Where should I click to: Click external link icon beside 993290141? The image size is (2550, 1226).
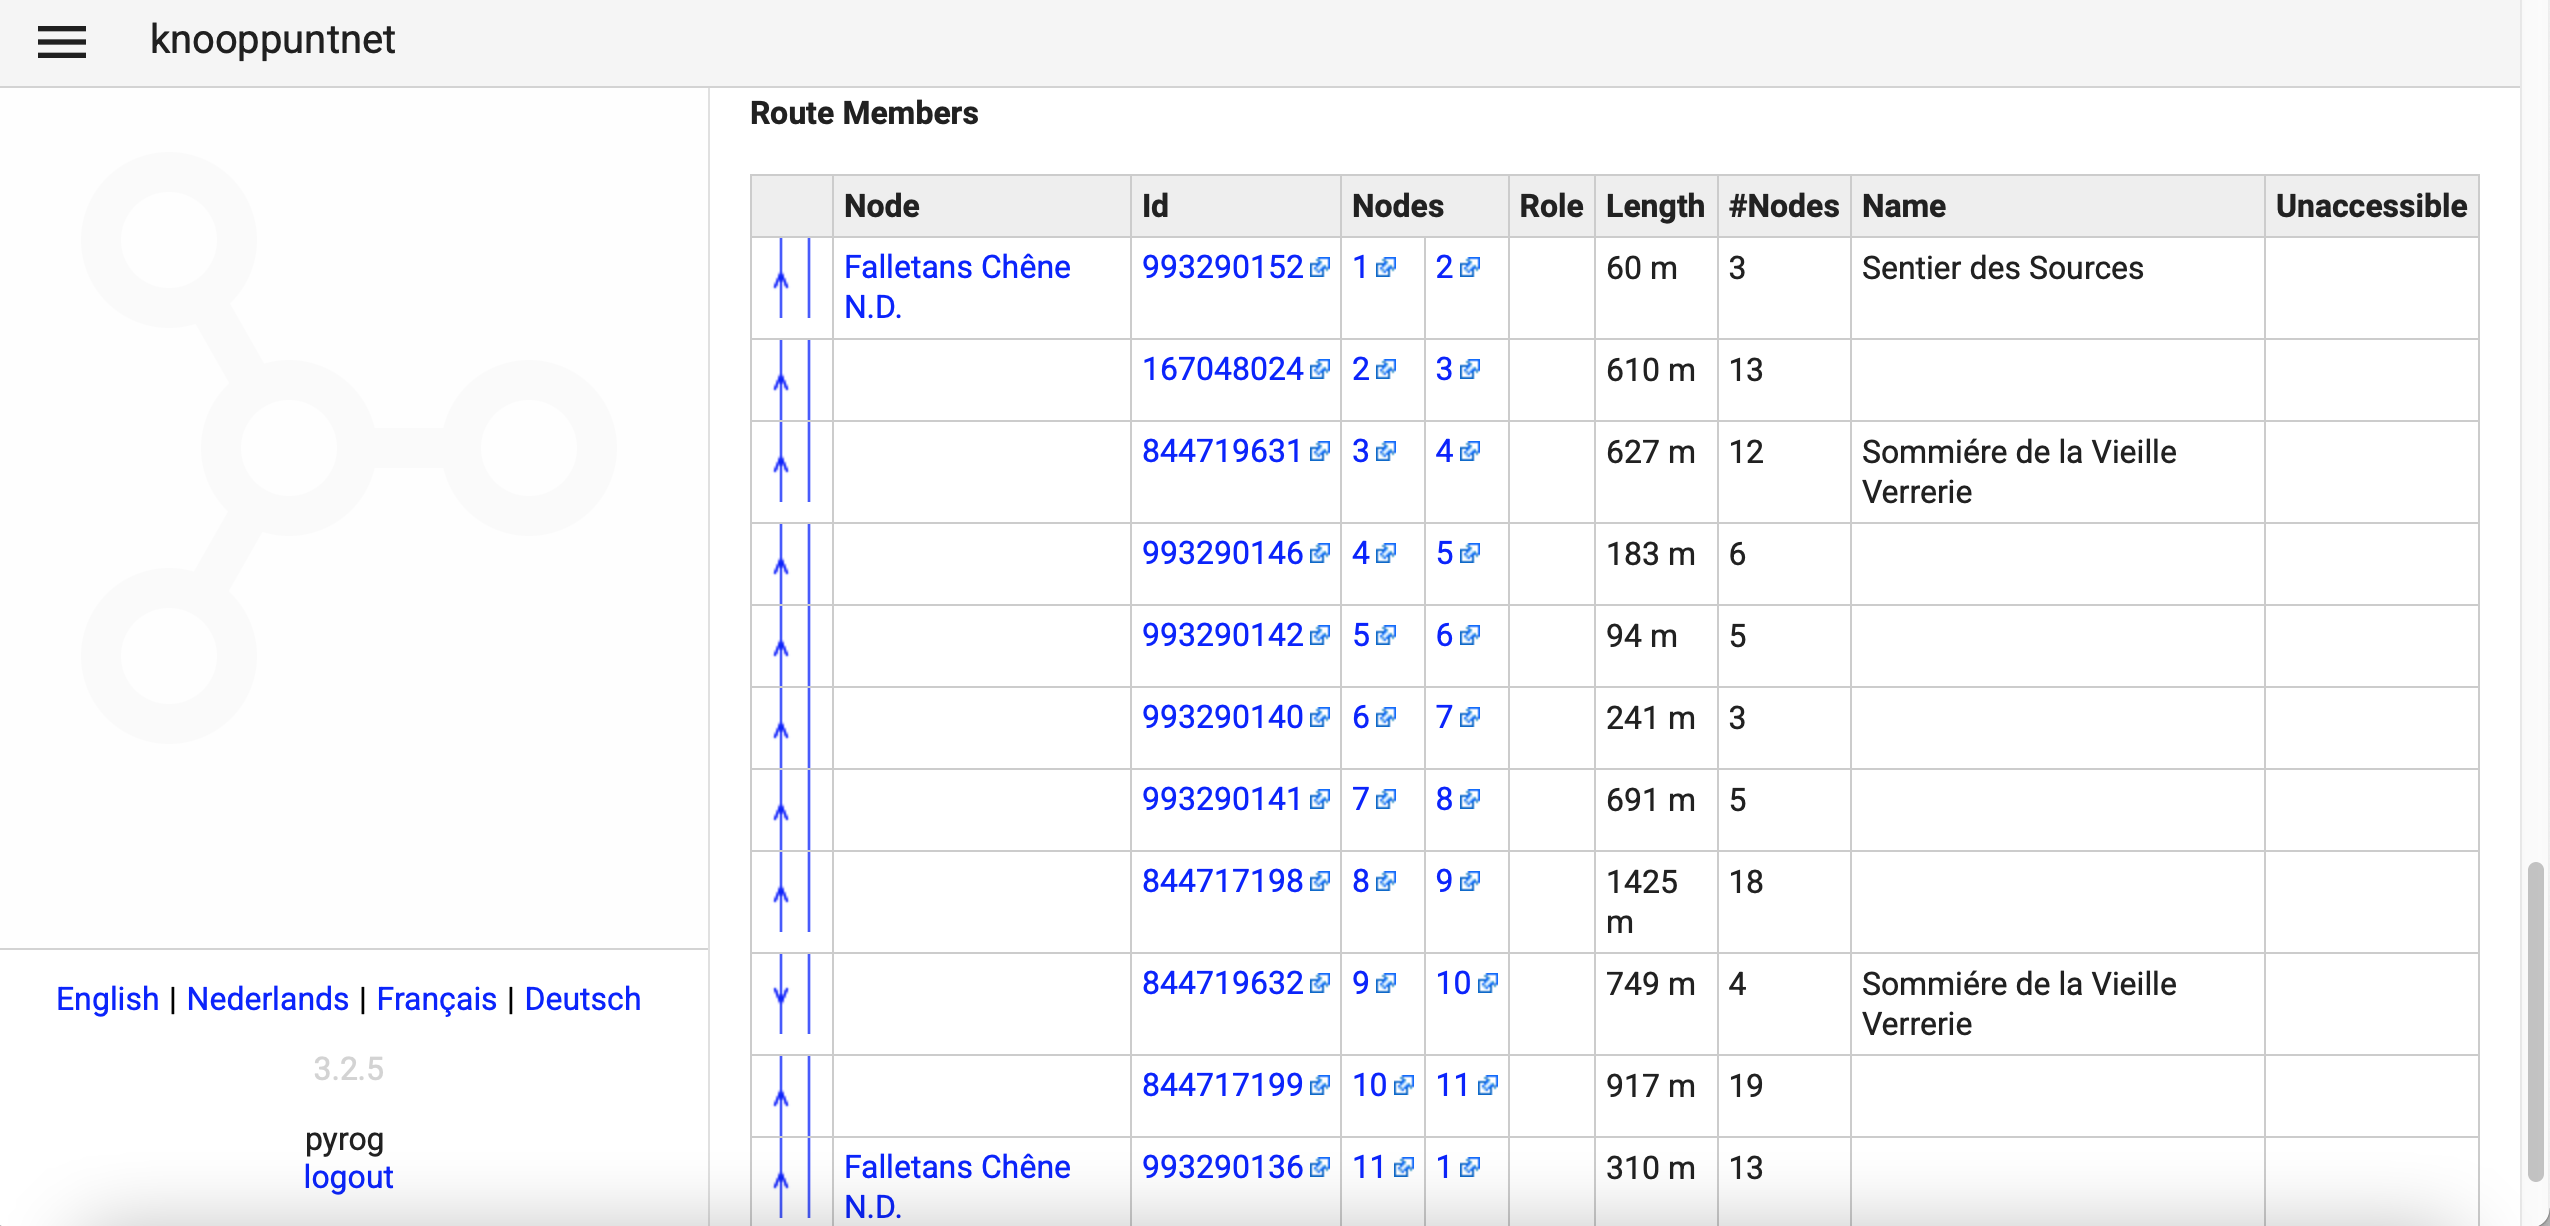pyautogui.click(x=1320, y=799)
